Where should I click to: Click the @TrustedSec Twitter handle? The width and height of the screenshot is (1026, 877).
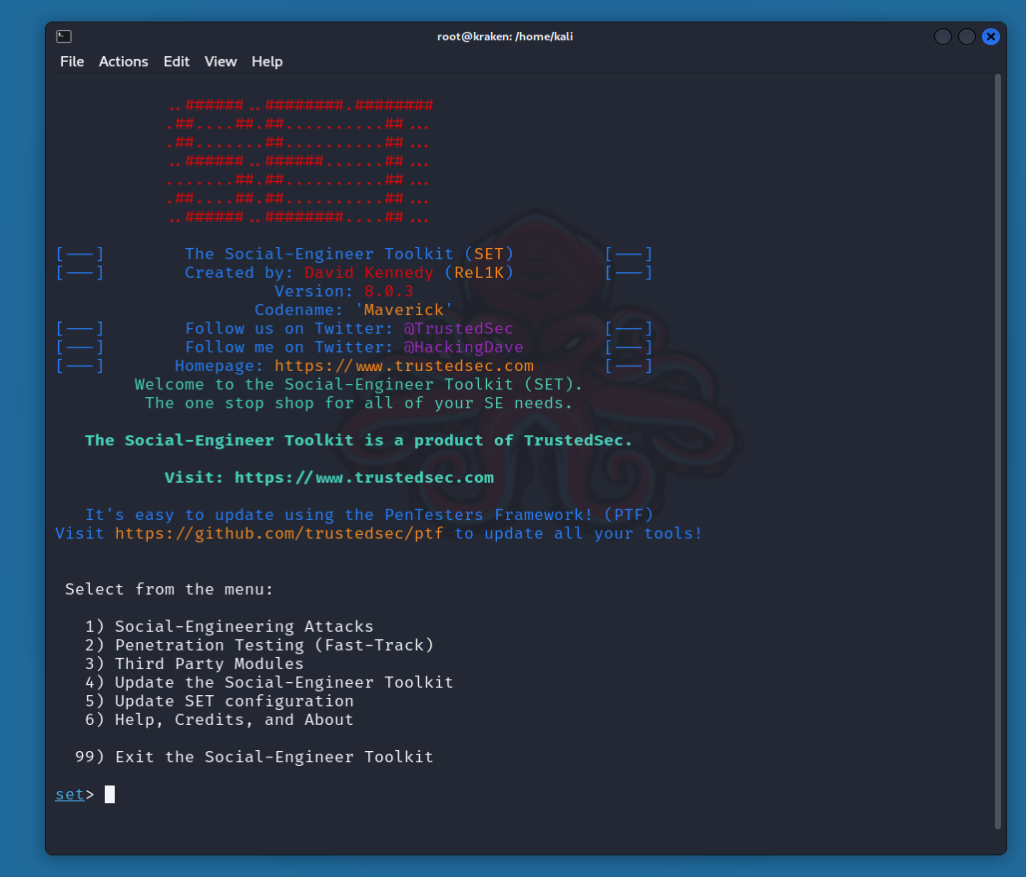tap(458, 329)
